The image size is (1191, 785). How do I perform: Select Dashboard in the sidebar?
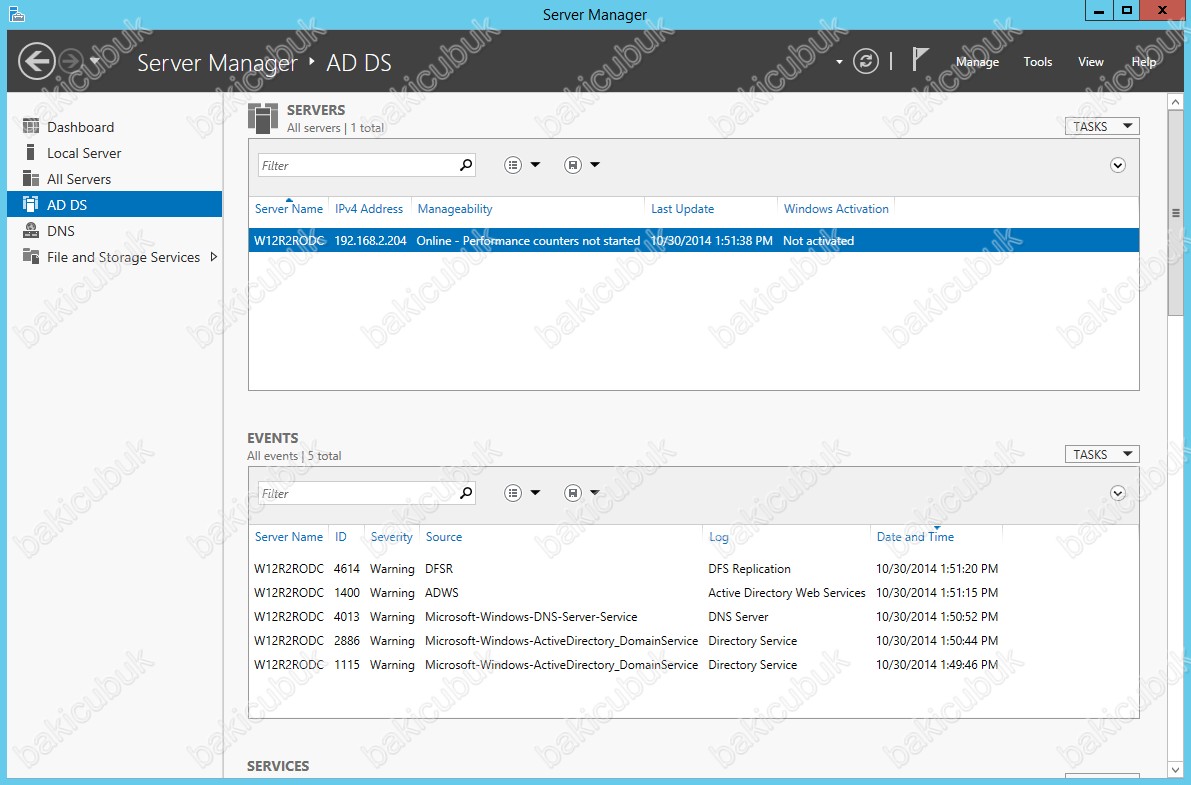pos(115,127)
